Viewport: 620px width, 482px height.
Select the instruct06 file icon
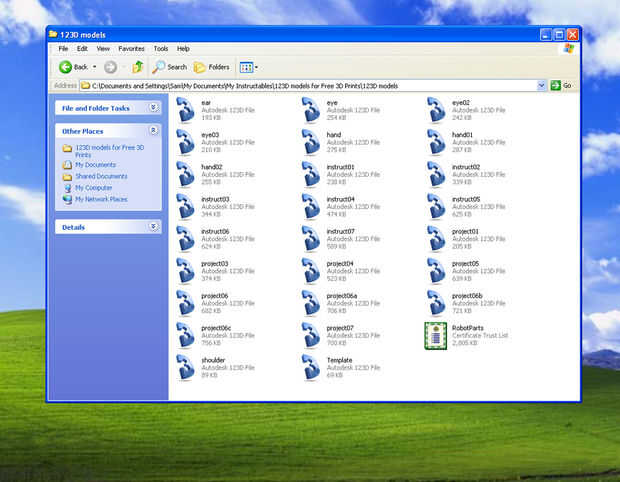pyautogui.click(x=185, y=239)
